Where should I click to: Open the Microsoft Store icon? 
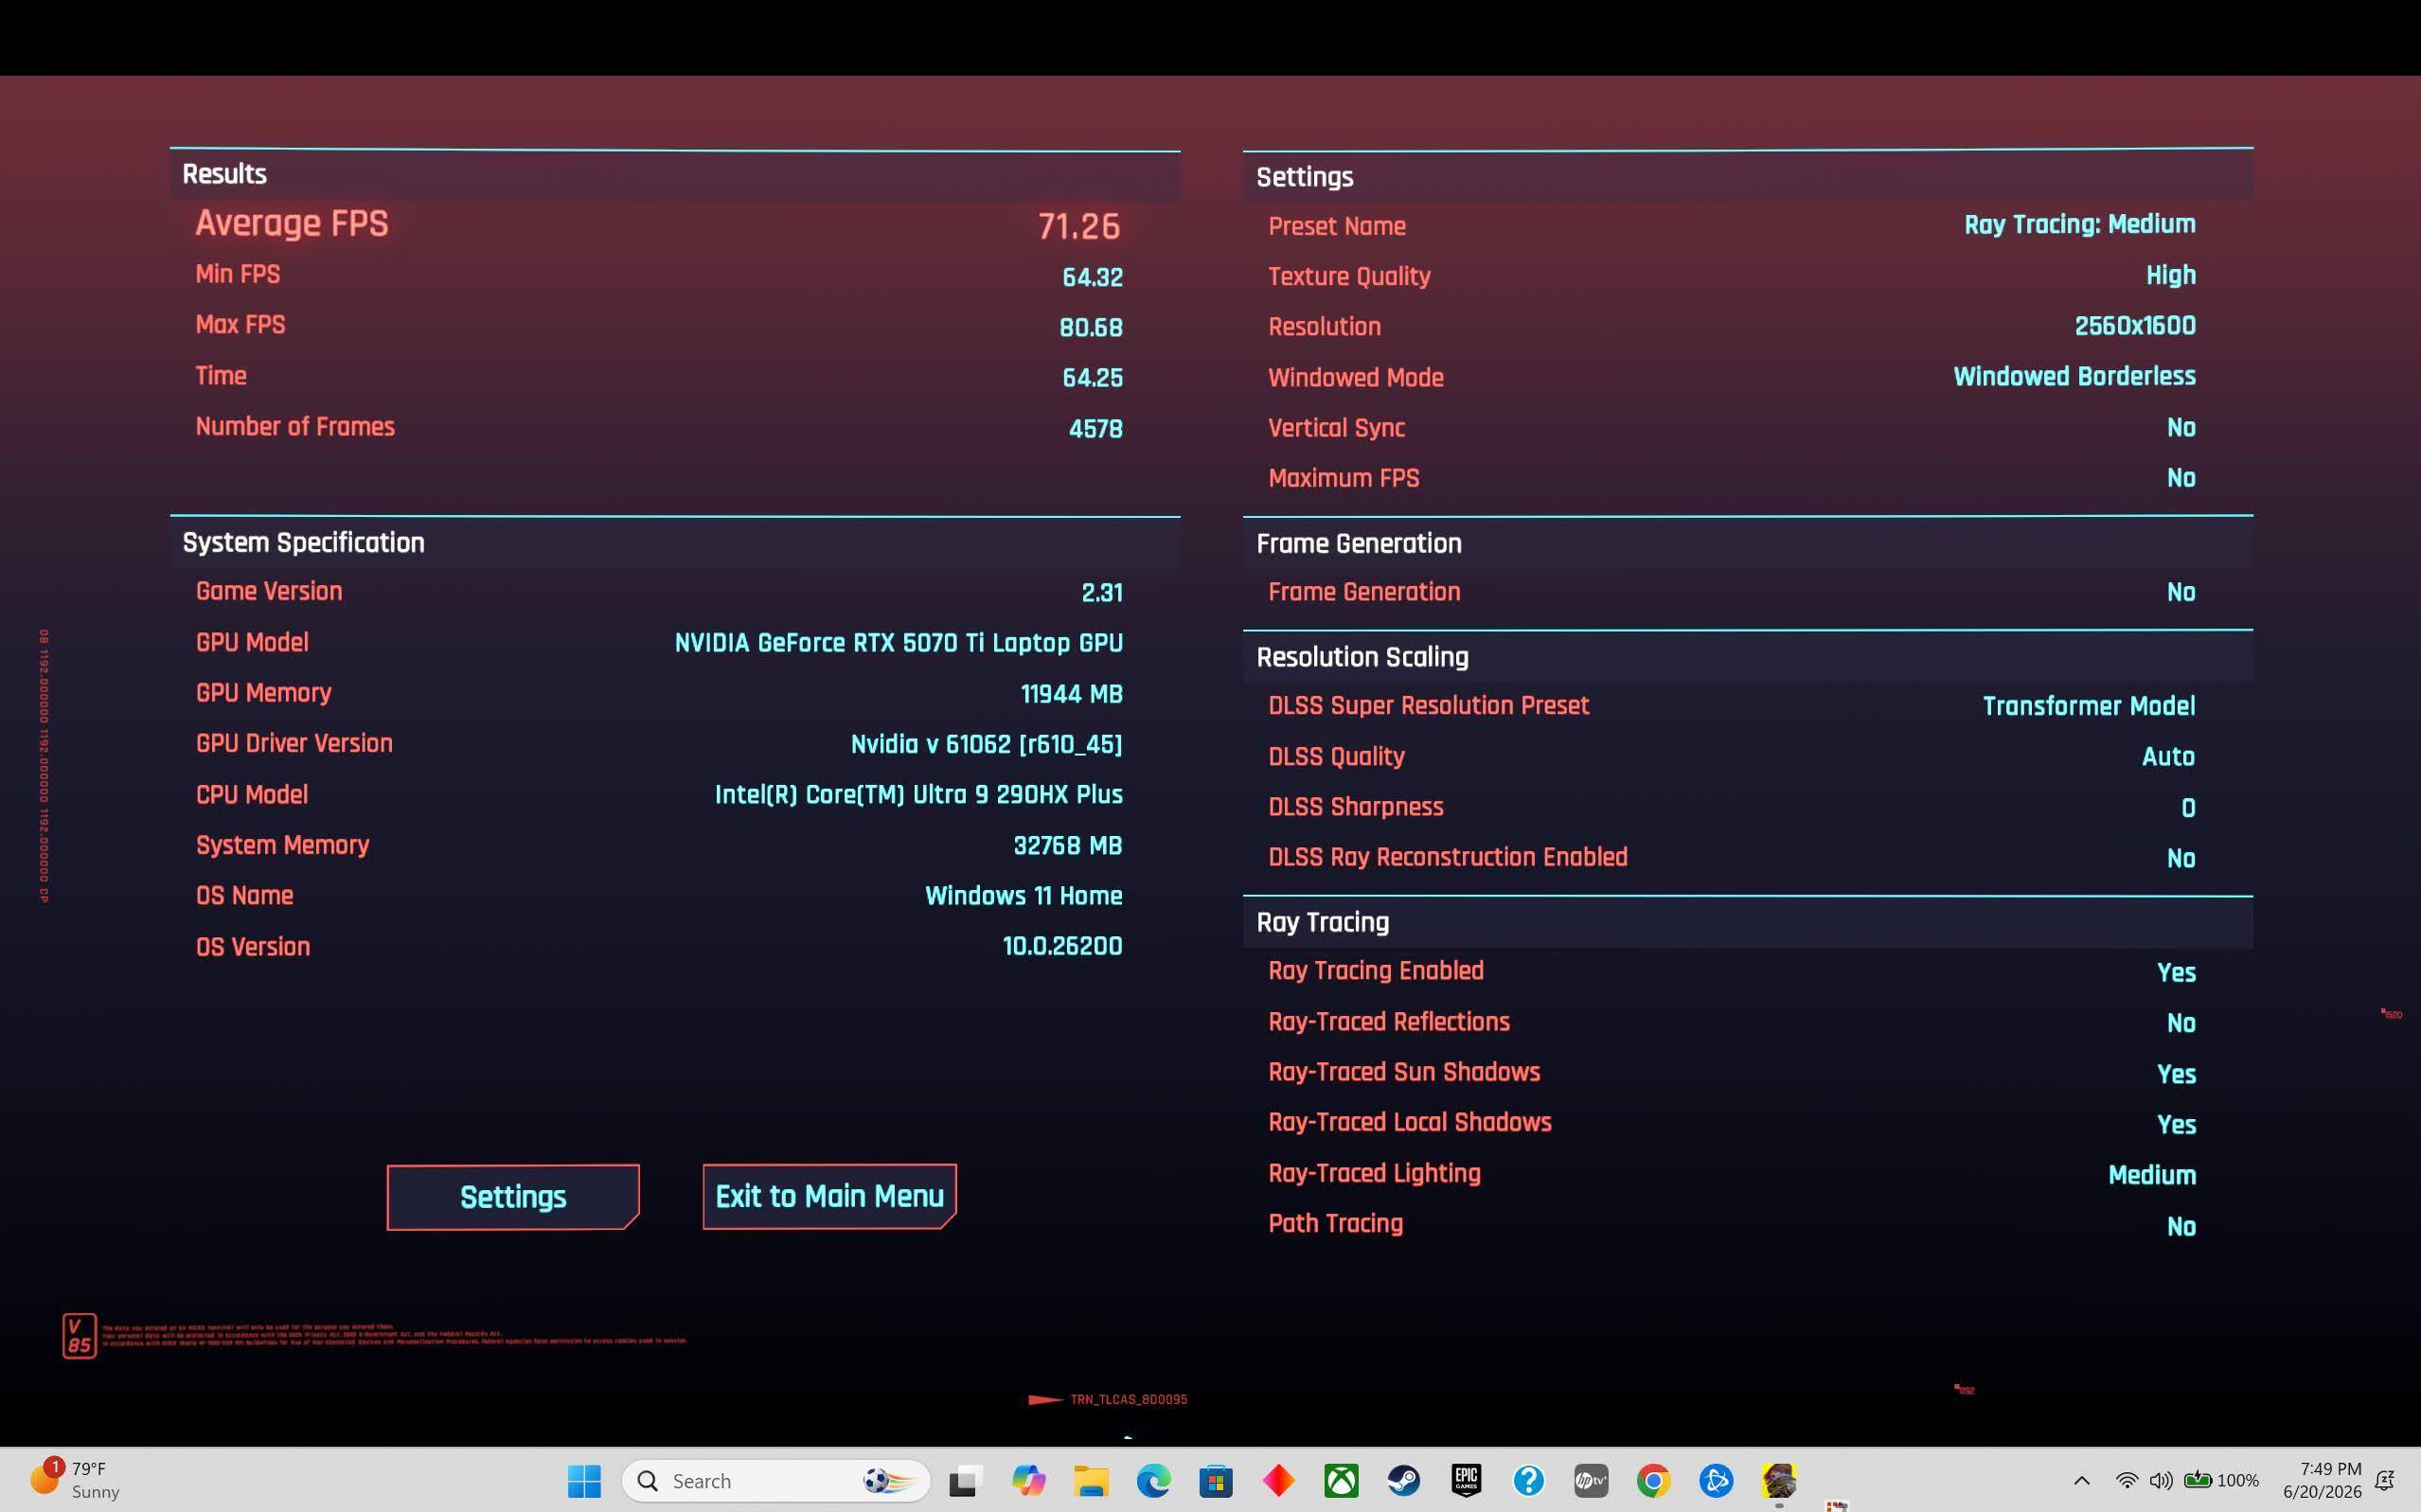point(1216,1480)
